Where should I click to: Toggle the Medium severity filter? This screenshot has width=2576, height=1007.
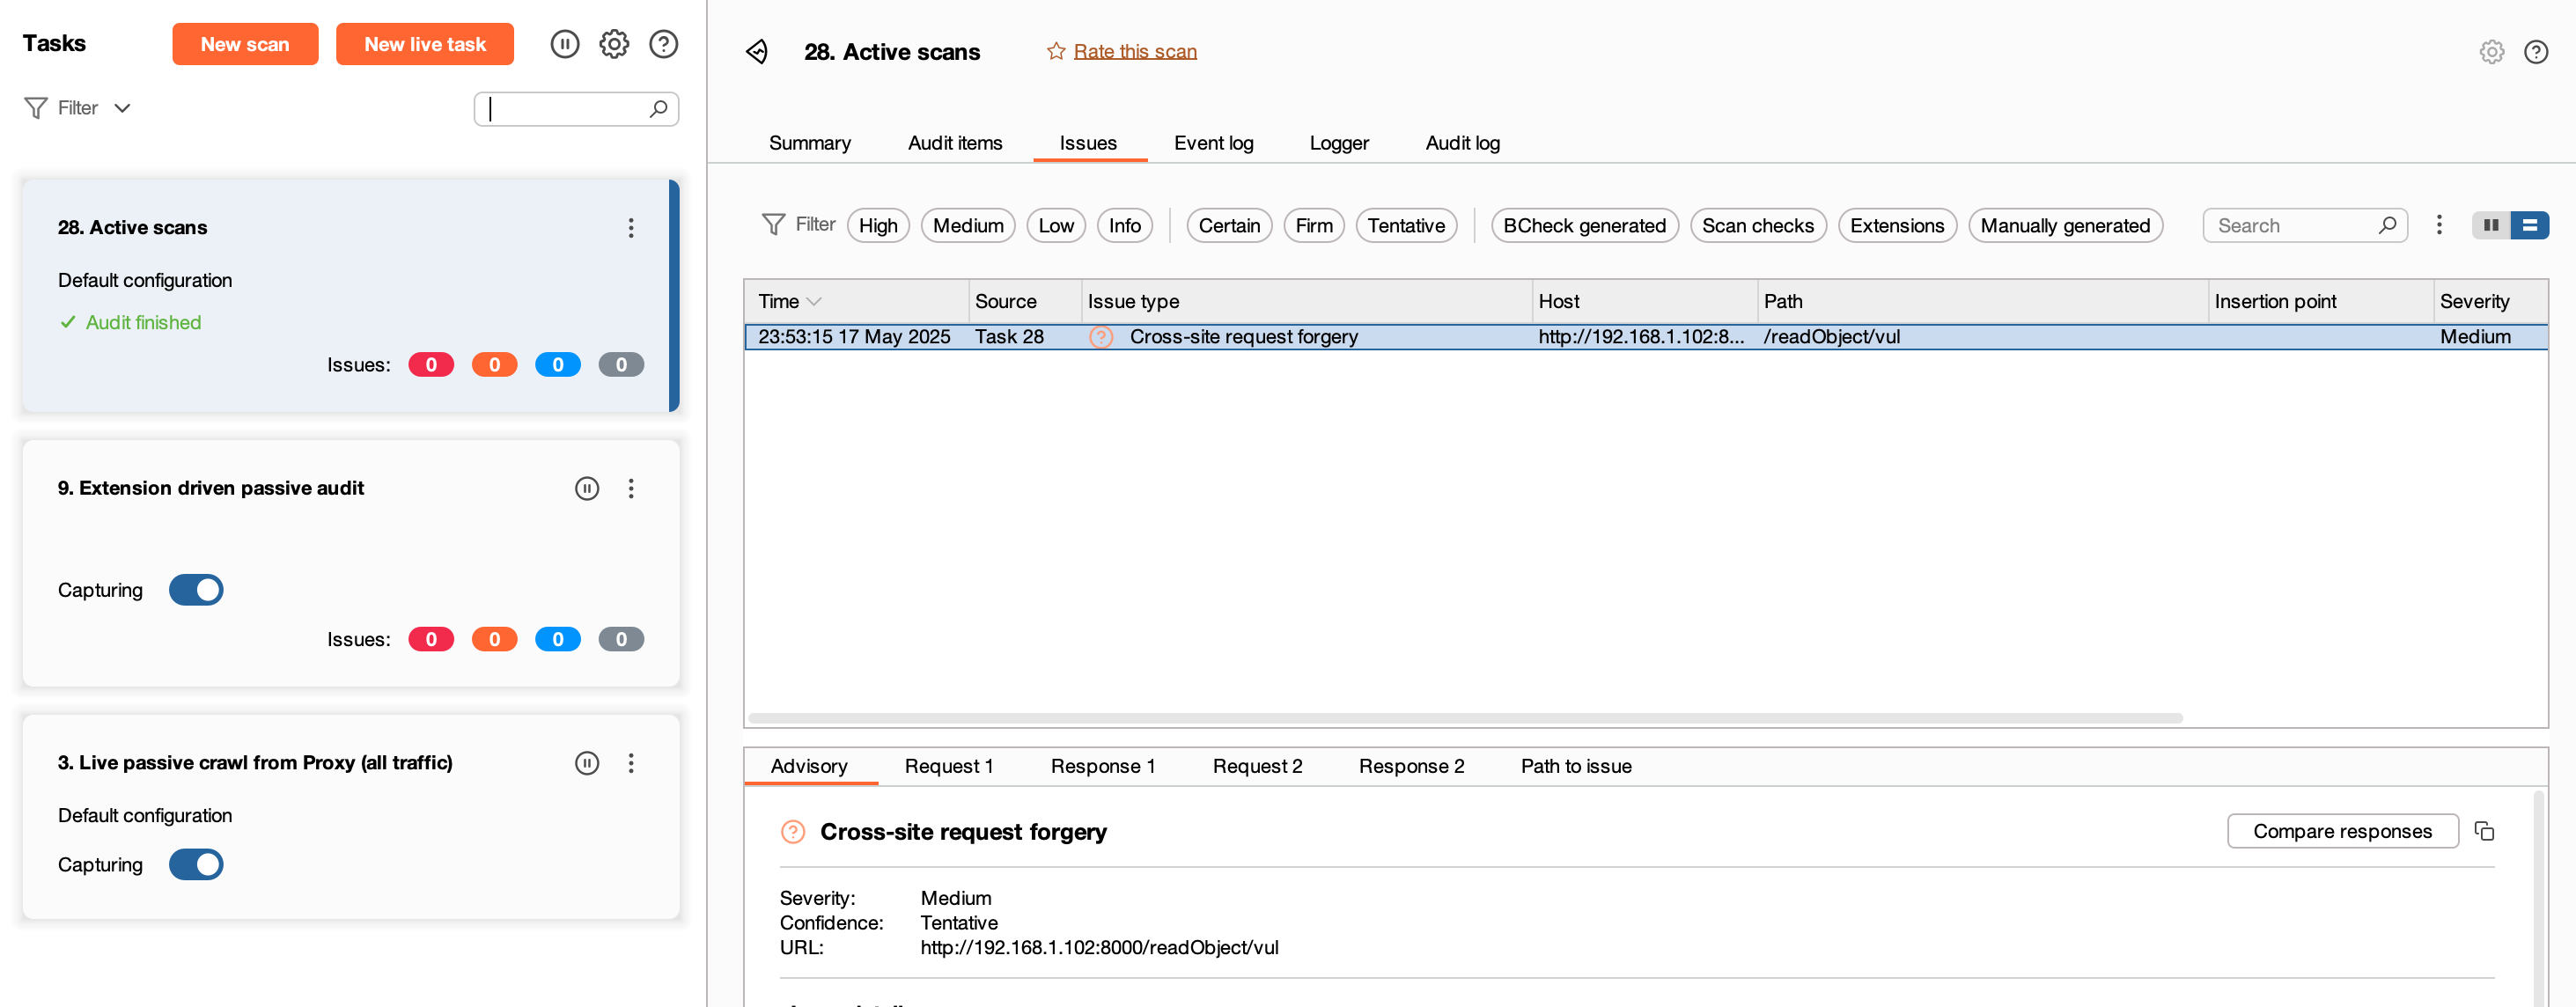pos(968,225)
